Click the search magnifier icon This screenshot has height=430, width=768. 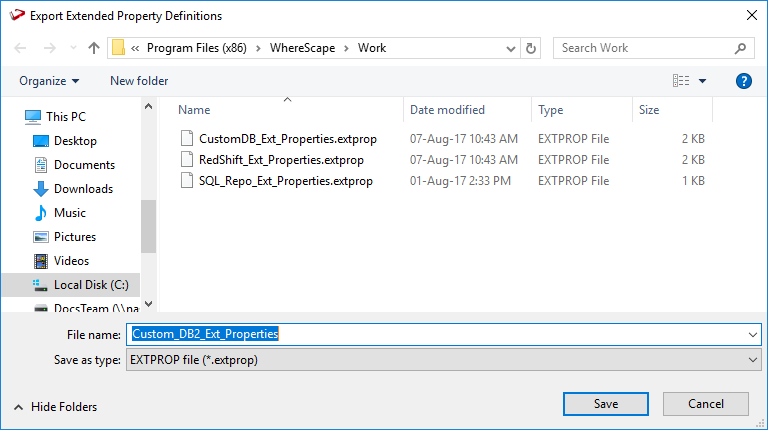pyautogui.click(x=741, y=48)
